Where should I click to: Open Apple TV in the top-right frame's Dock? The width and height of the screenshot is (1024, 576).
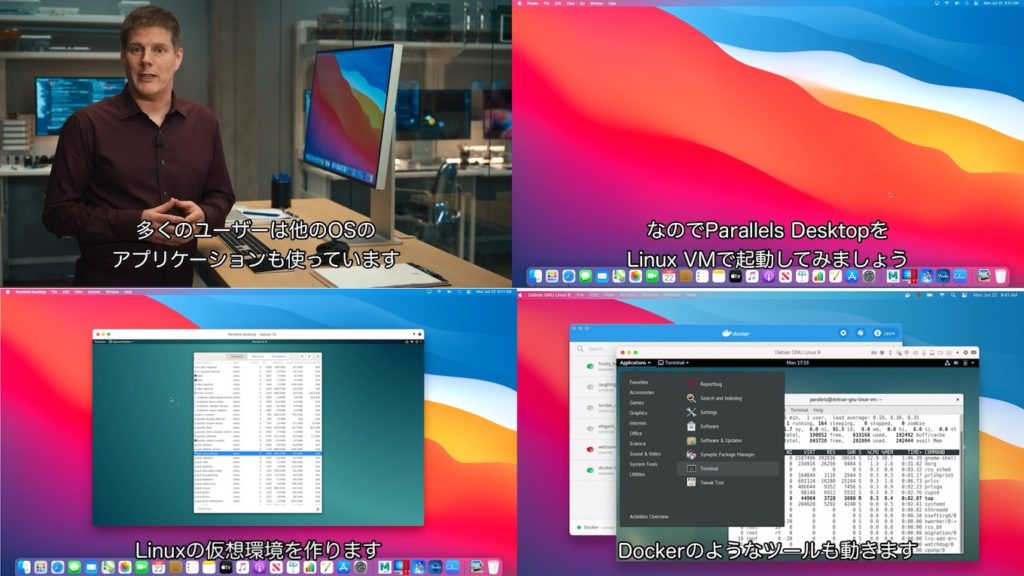coord(735,276)
